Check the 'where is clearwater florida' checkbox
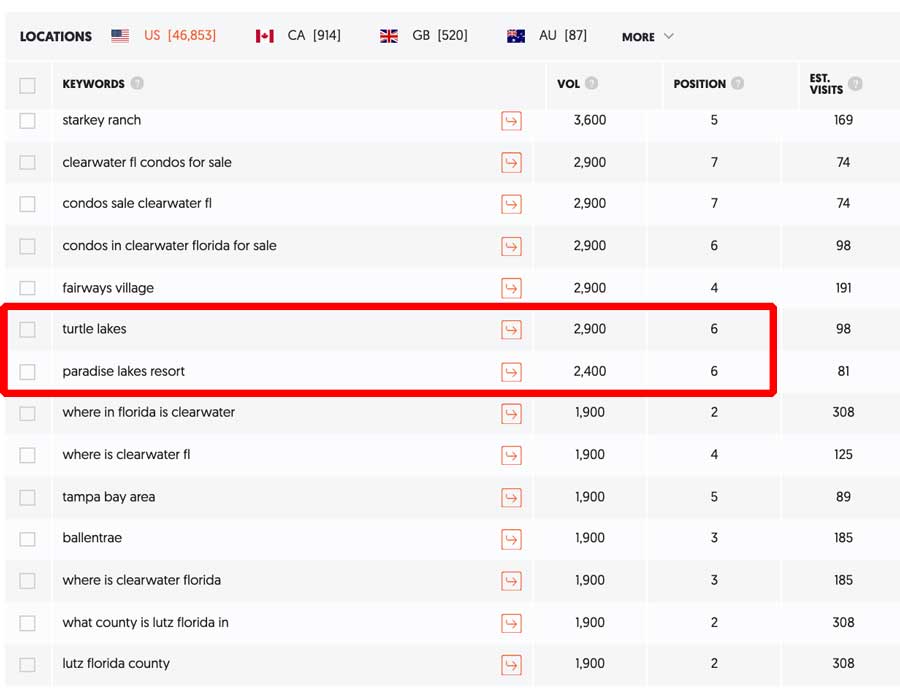900x688 pixels. tap(28, 581)
